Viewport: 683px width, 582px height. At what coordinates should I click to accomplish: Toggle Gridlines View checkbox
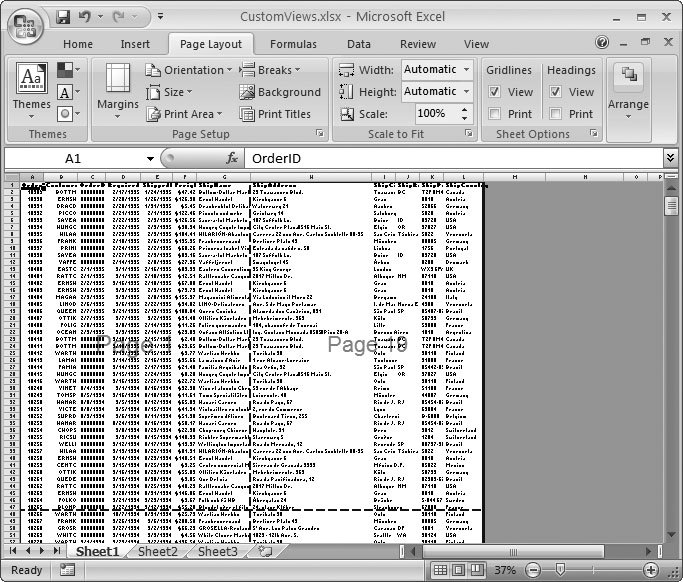click(x=495, y=92)
